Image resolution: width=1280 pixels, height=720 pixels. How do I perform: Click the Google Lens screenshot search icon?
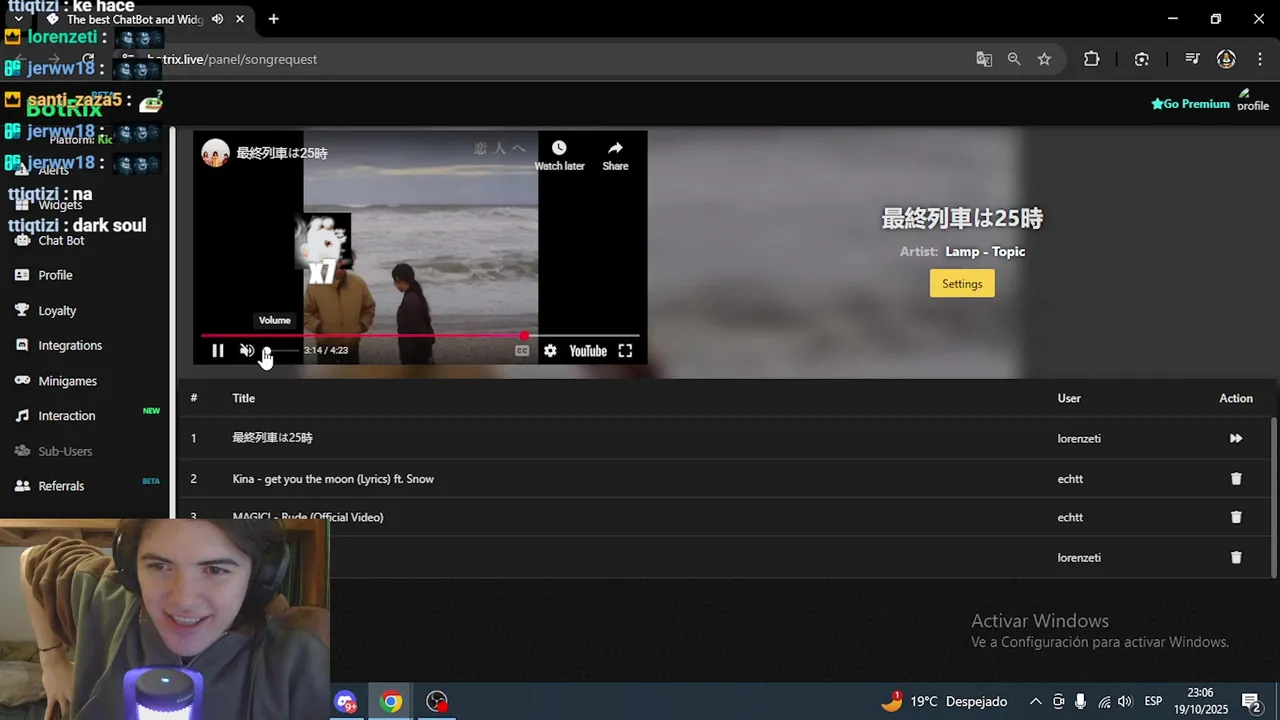pyautogui.click(x=1141, y=59)
